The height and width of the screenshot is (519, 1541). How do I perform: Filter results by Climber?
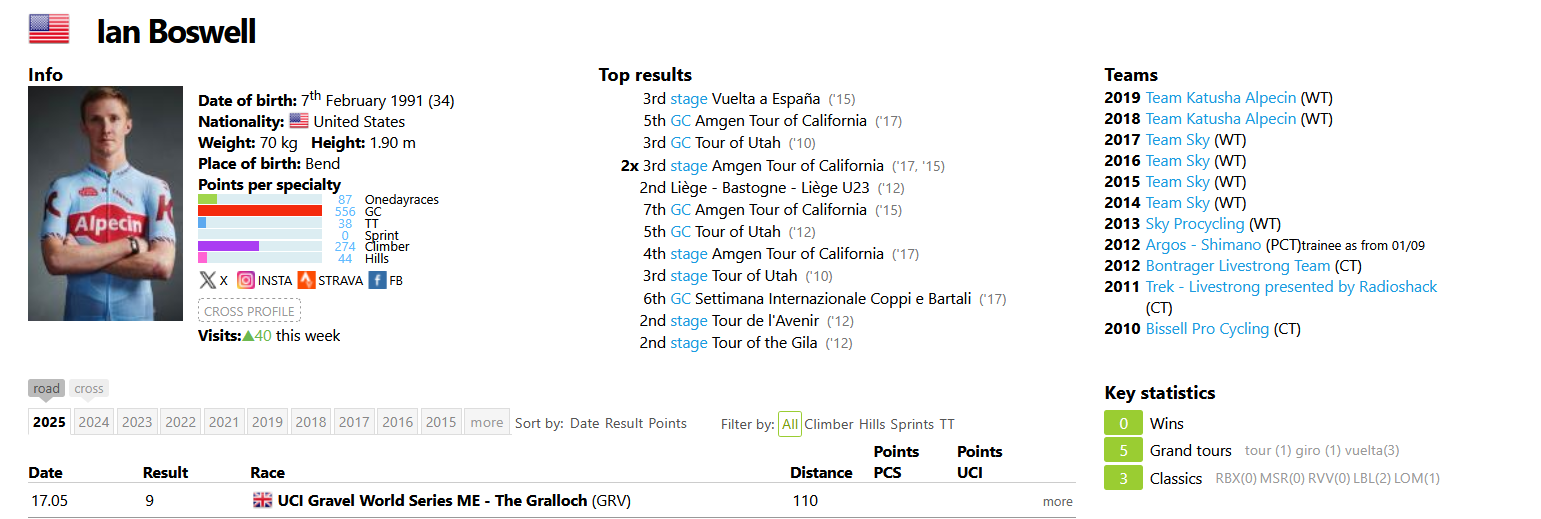pos(829,424)
